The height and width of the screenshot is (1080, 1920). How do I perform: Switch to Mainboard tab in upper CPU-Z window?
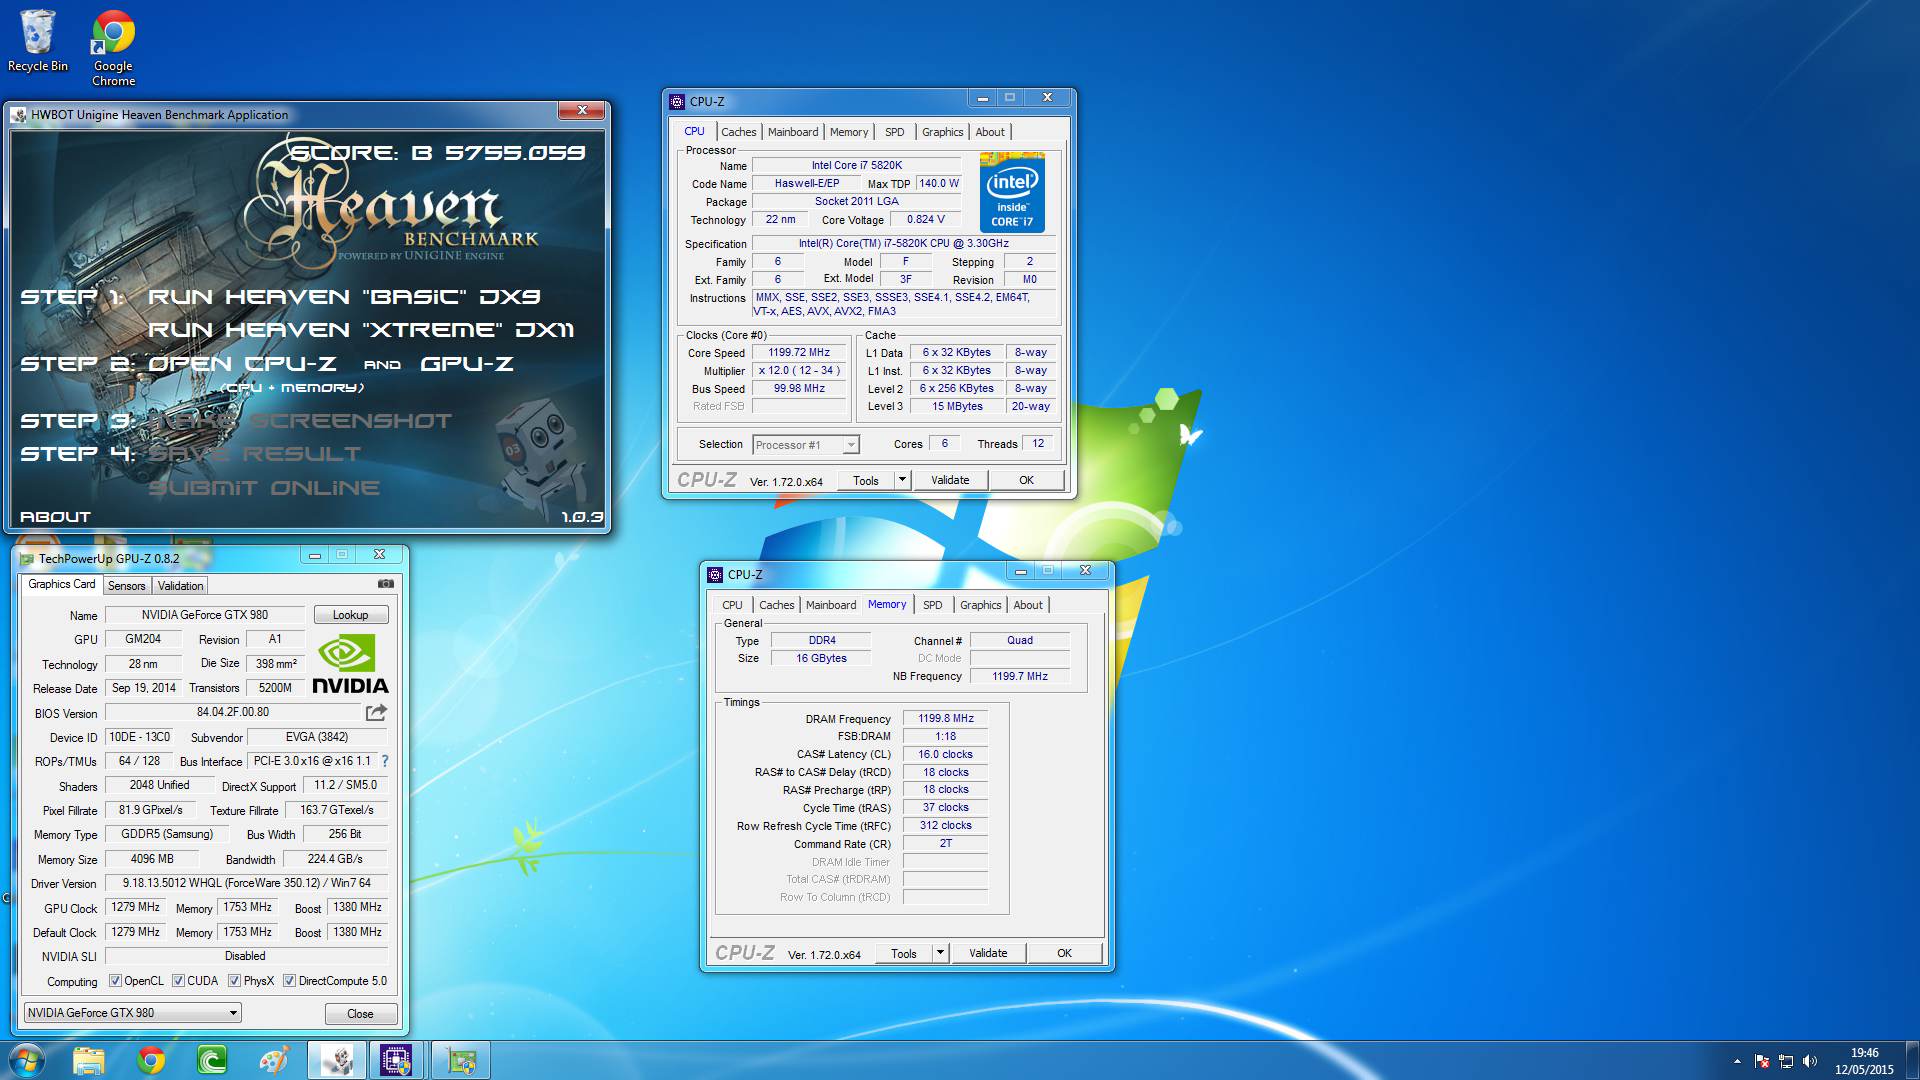(793, 132)
